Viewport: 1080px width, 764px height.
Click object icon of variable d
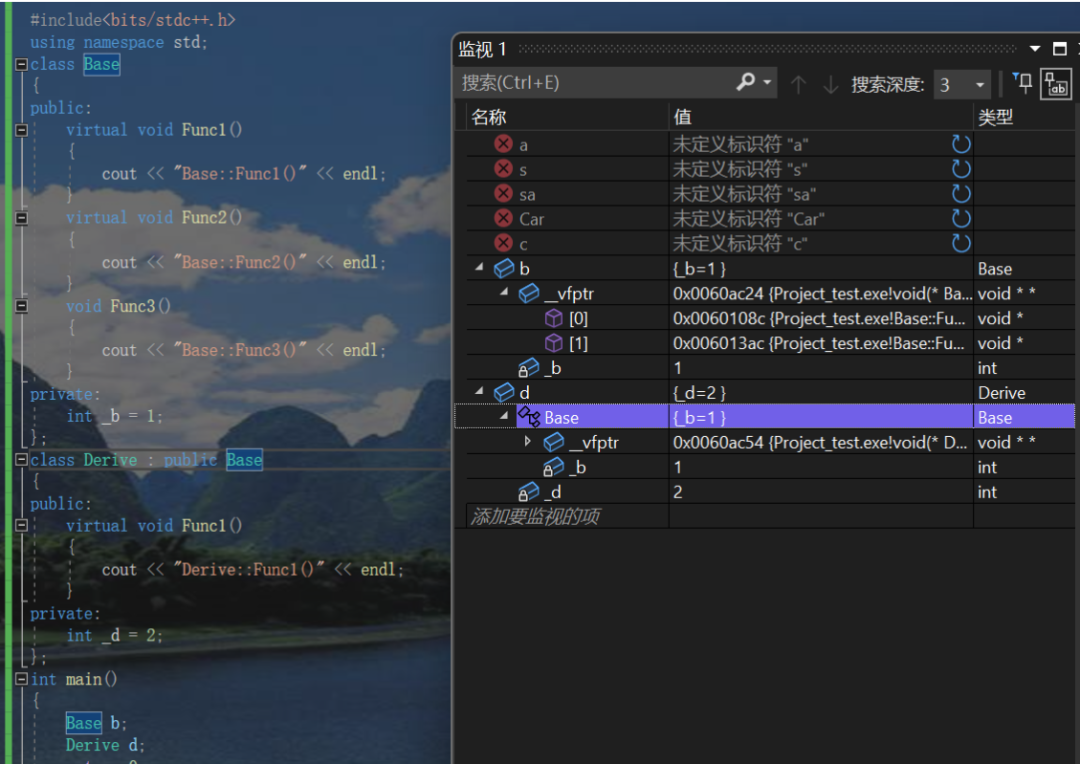[504, 392]
